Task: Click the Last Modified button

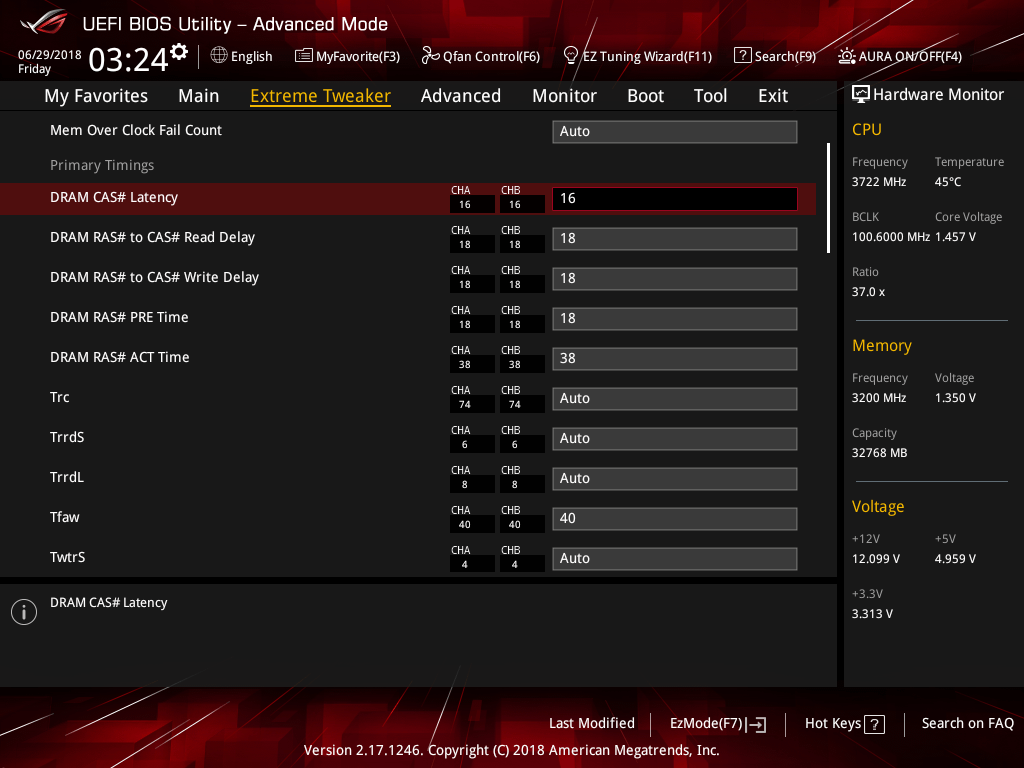Action: [x=592, y=723]
